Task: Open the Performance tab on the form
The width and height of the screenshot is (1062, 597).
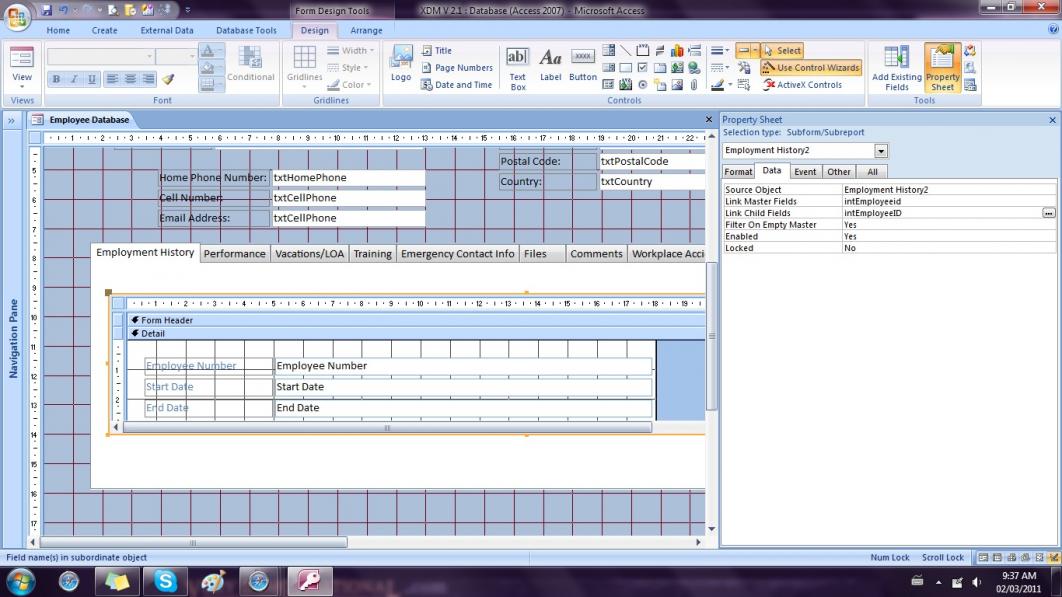Action: click(x=235, y=254)
